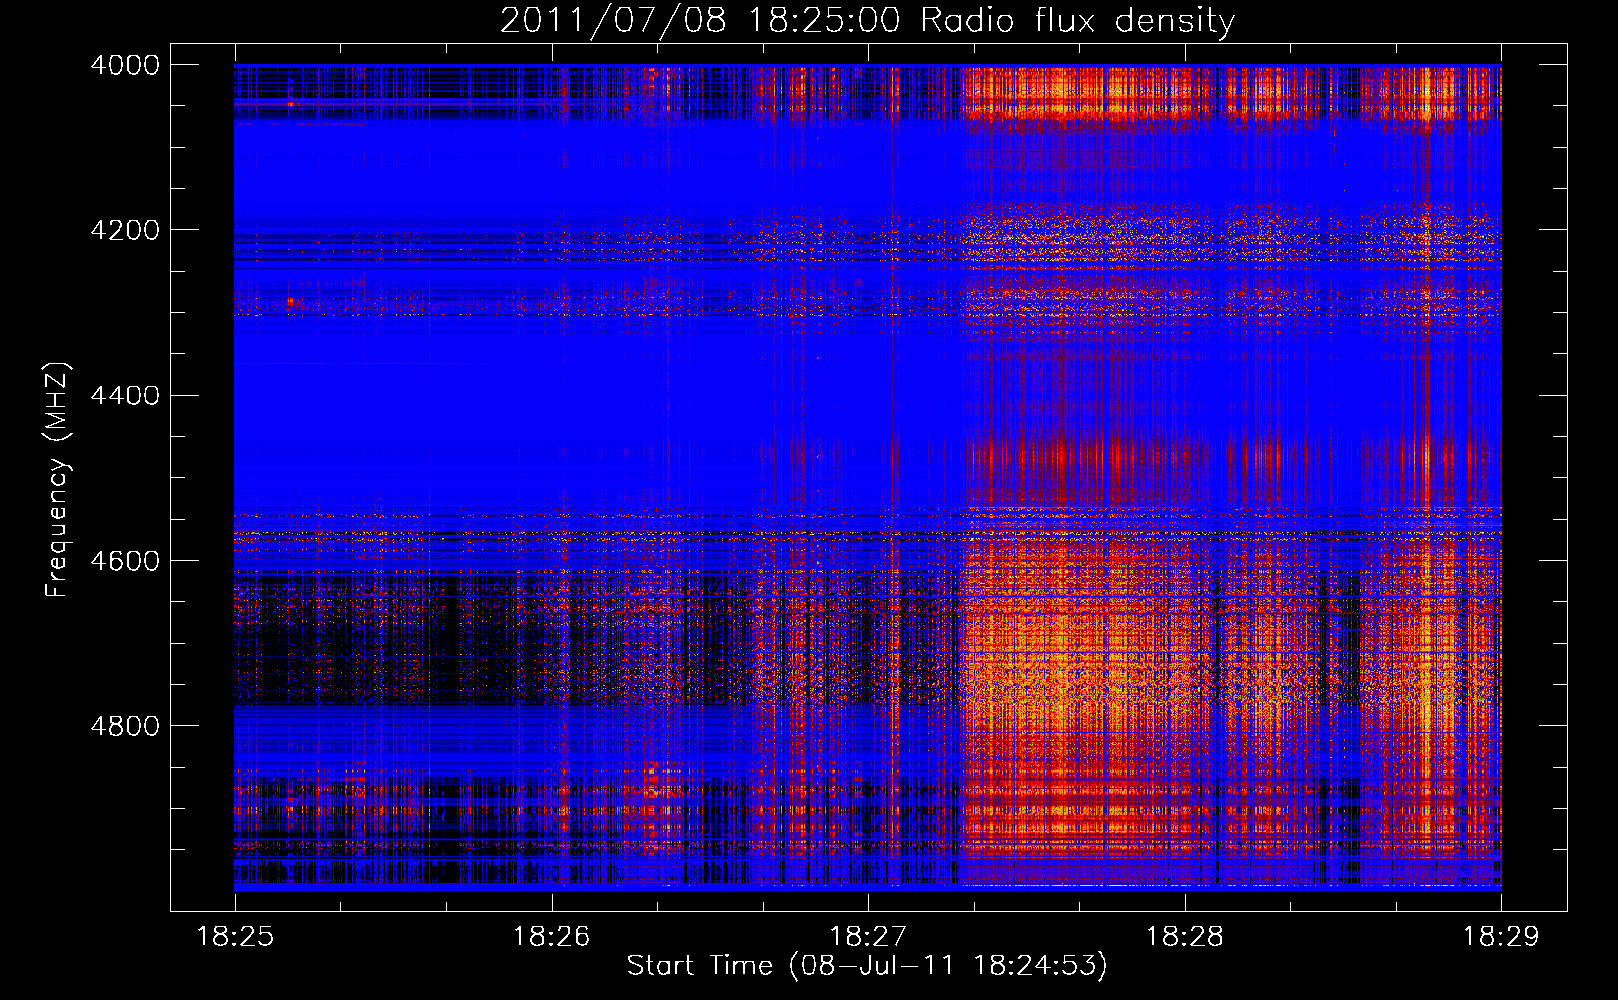Click the 4000 frequency axis label
The width and height of the screenshot is (1618, 1000).
[125, 65]
